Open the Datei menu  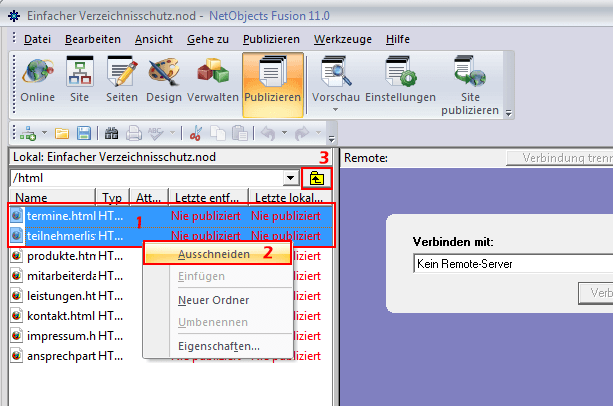[37, 39]
